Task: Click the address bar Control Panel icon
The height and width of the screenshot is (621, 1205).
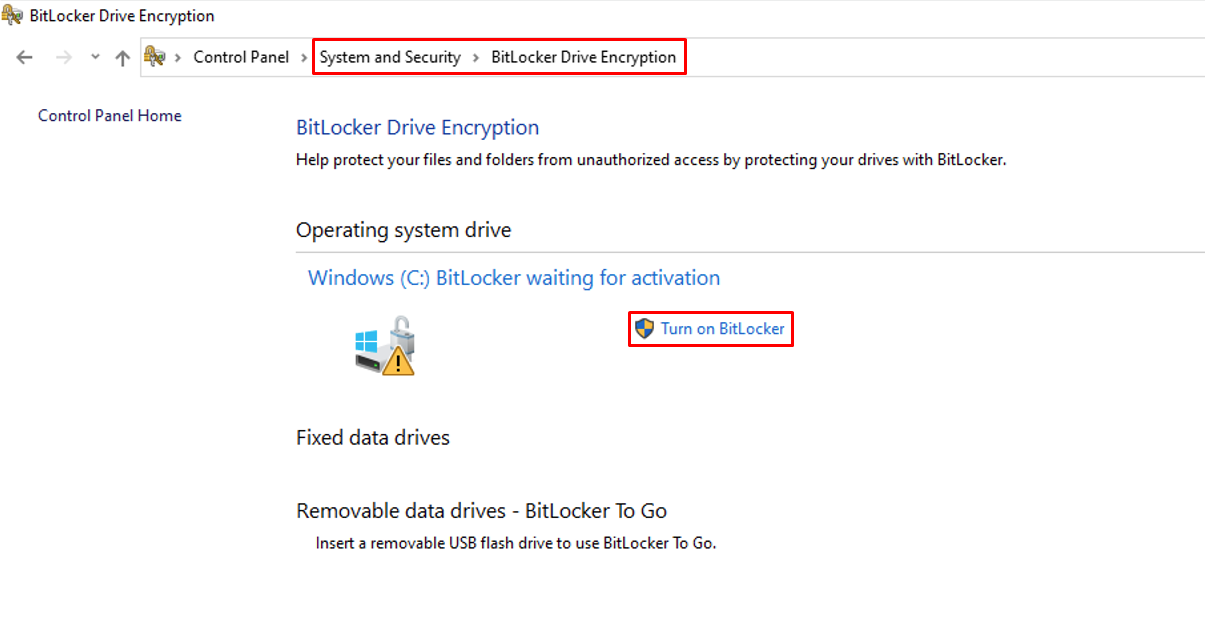Action: point(155,57)
